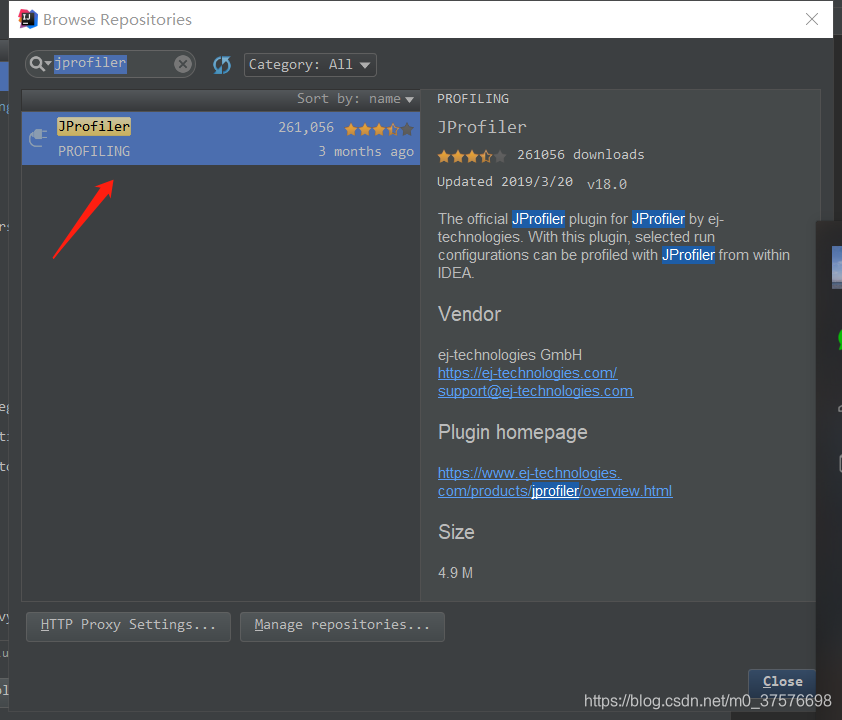
Task: Click the 261,056 download count in list
Action: coord(306,127)
